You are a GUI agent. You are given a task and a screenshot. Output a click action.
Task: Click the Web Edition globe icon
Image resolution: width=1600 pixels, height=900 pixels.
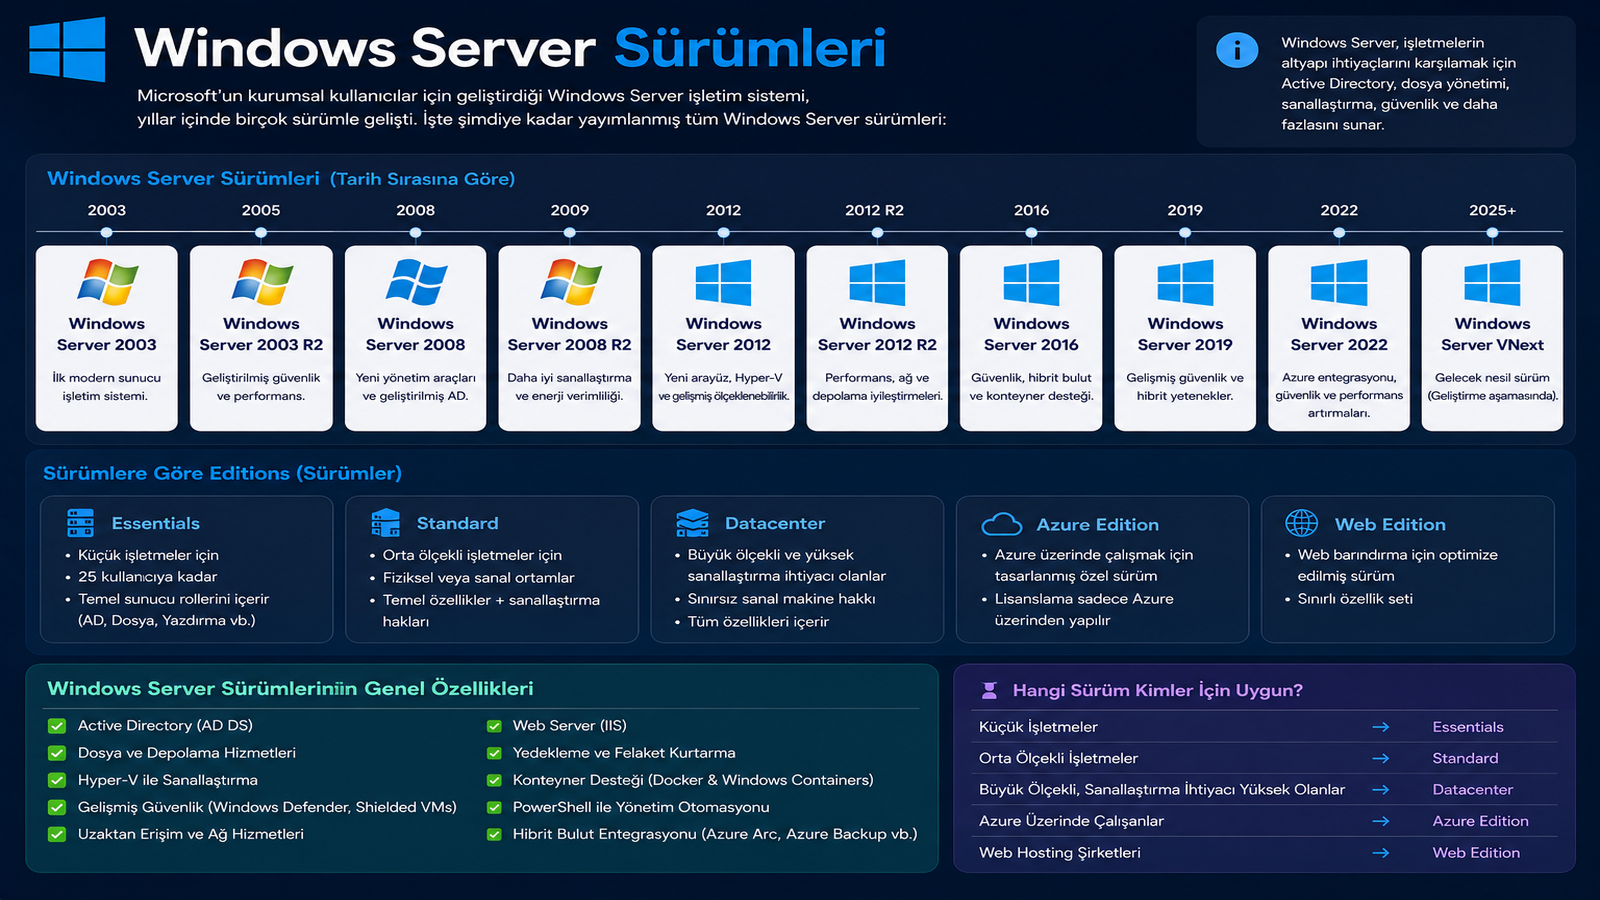[1301, 523]
